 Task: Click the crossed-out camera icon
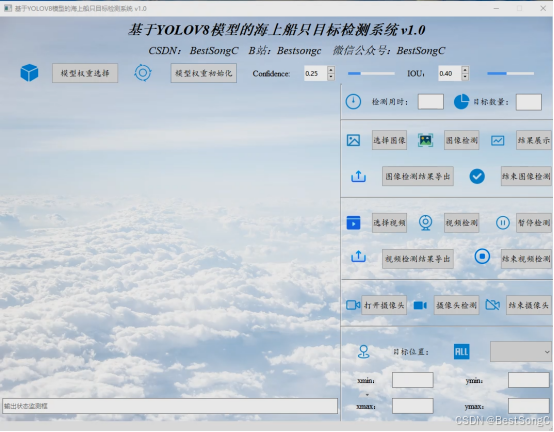click(493, 305)
